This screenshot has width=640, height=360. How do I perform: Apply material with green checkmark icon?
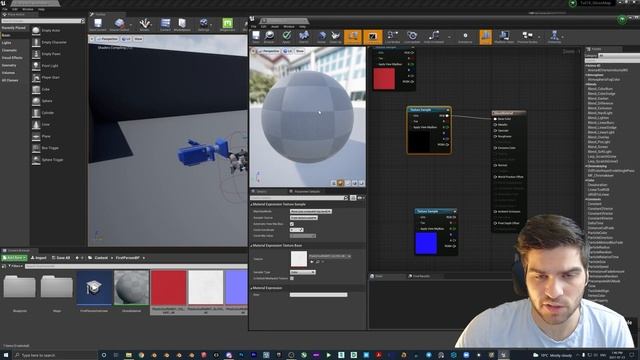pos(287,37)
